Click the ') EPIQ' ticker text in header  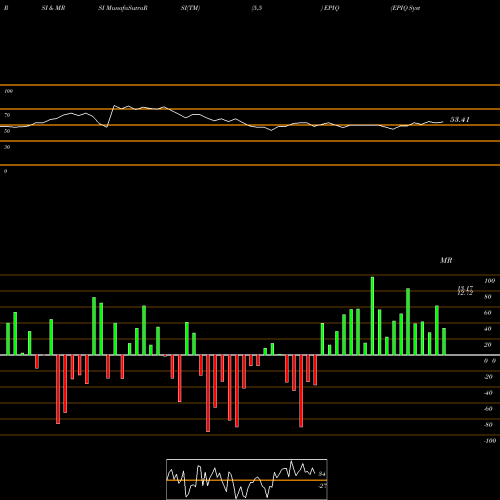point(330,8)
